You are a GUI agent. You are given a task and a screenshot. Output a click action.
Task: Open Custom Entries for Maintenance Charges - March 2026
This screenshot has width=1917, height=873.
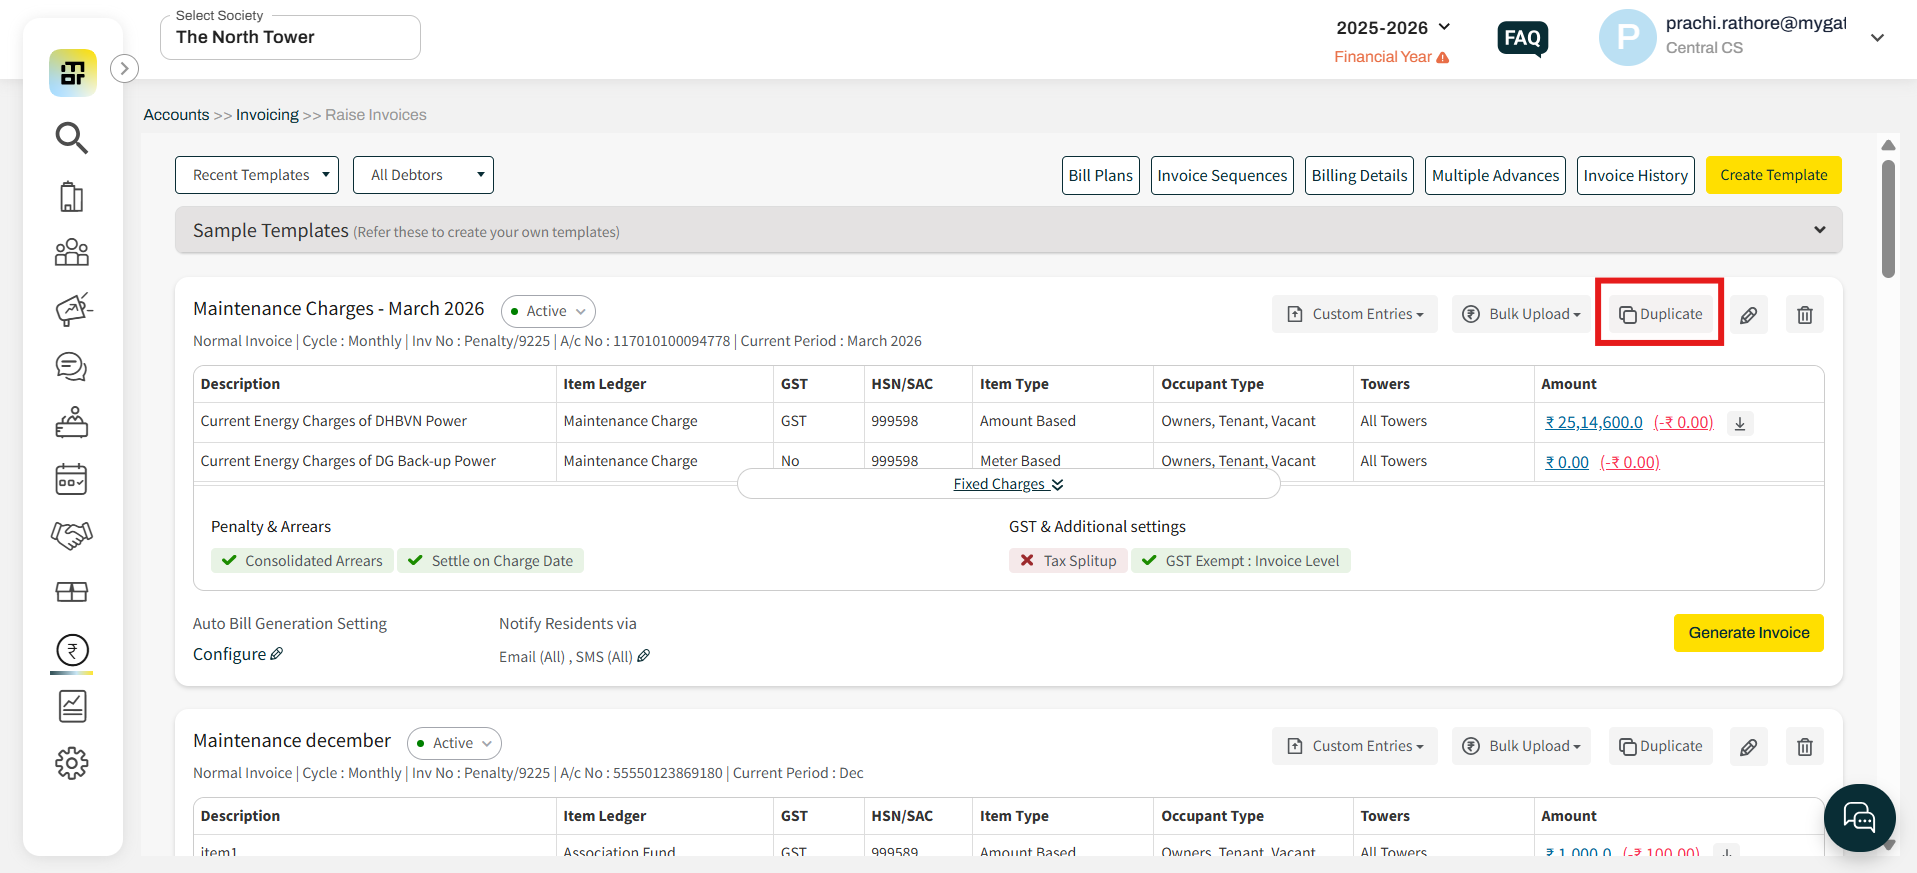[1355, 314]
